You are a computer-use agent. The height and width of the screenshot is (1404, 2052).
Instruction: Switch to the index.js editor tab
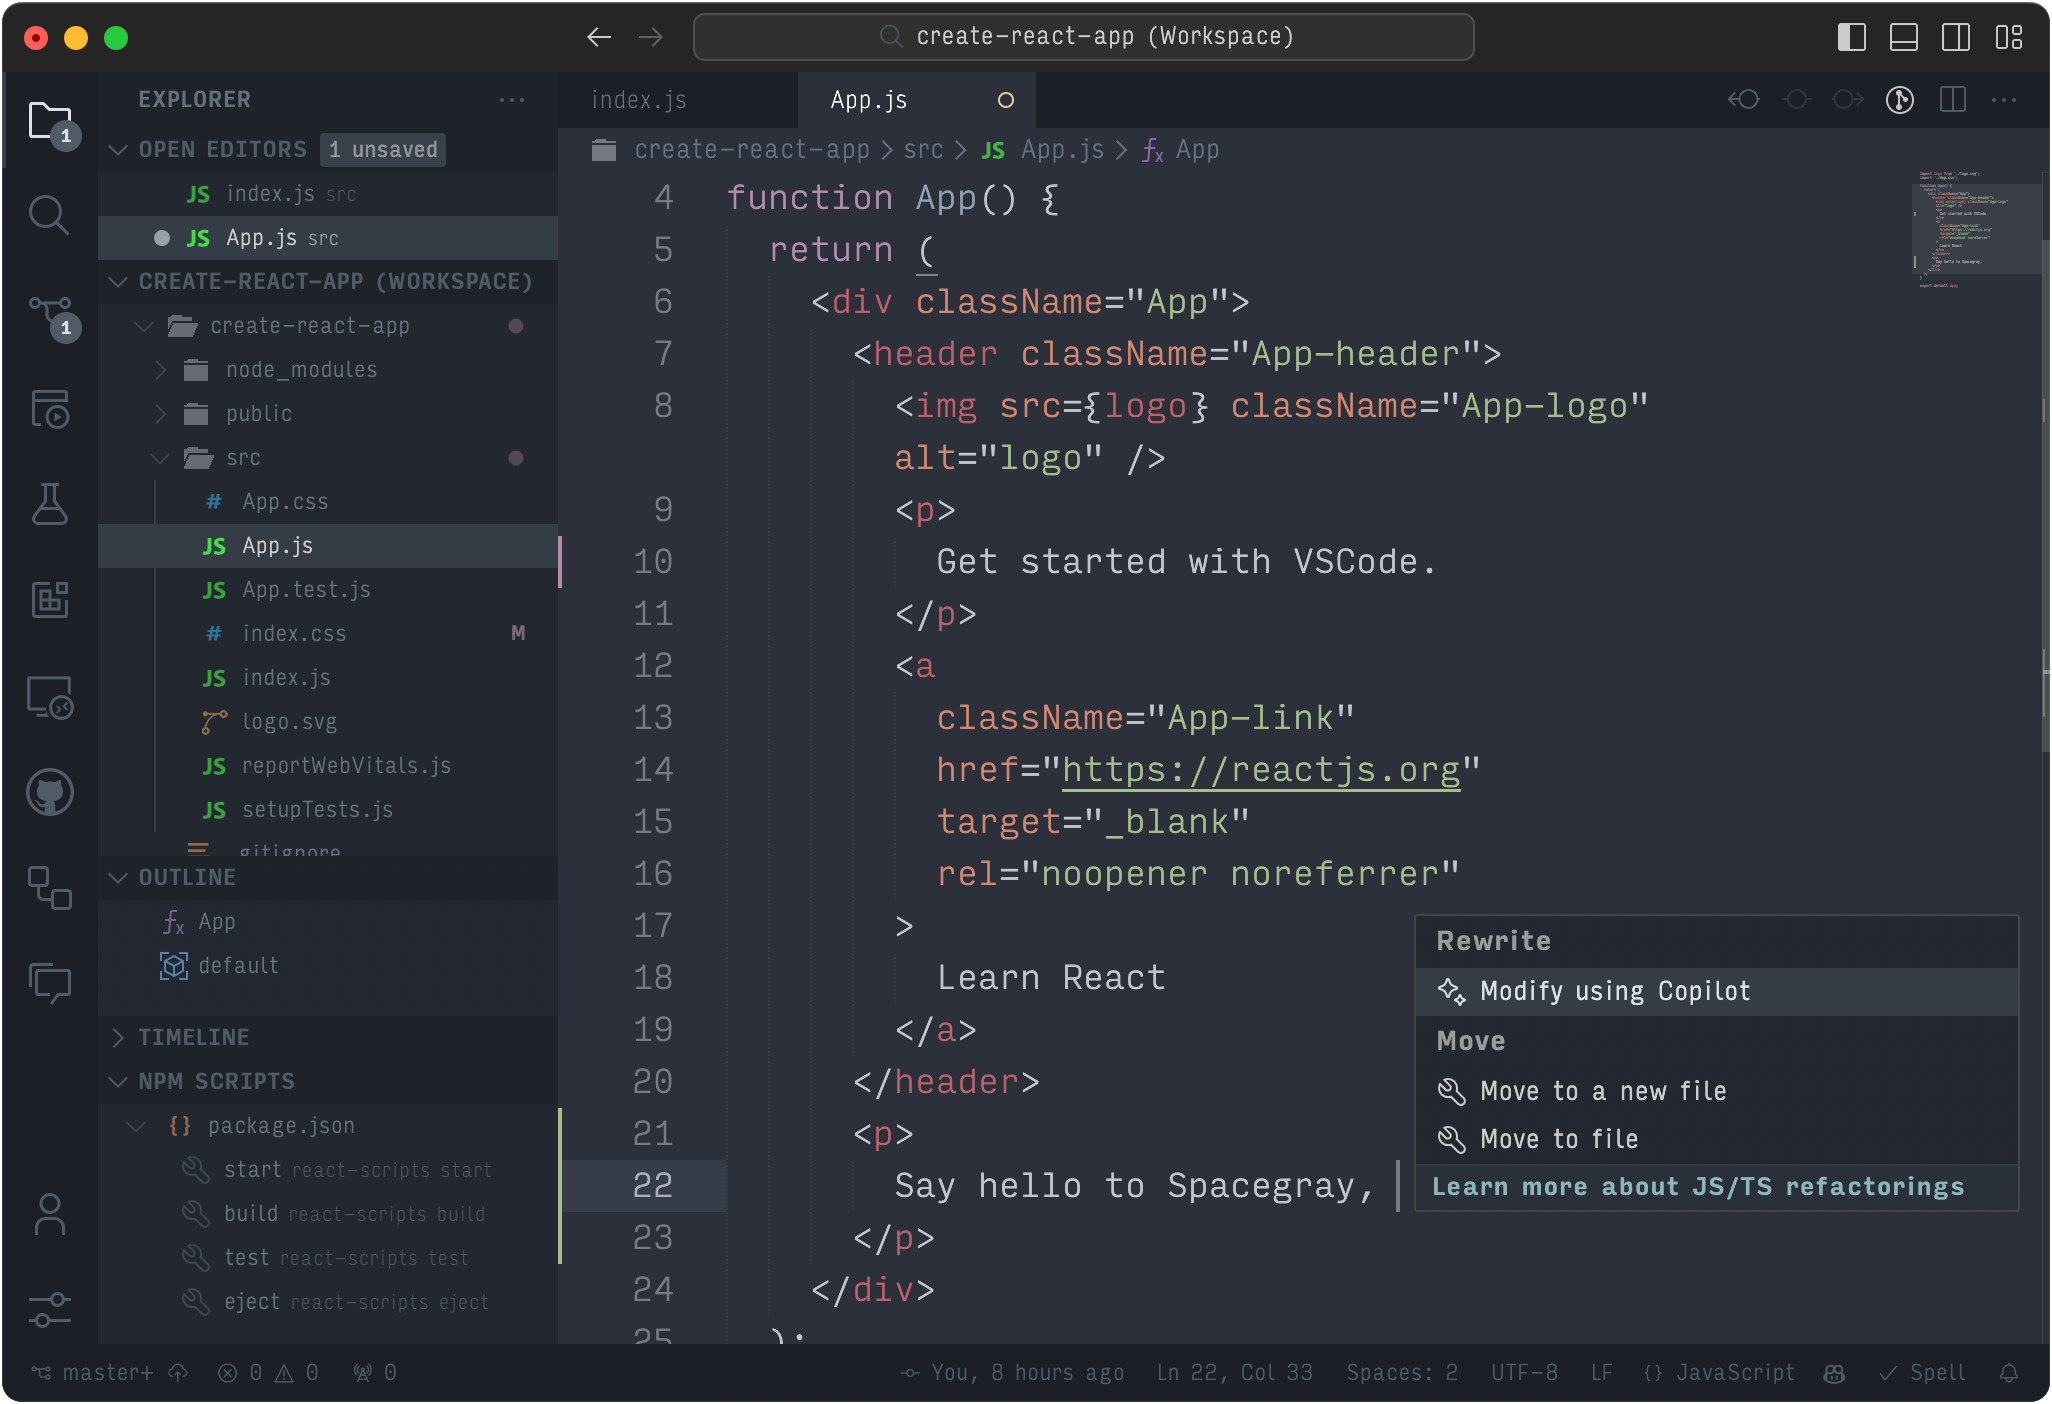[639, 100]
